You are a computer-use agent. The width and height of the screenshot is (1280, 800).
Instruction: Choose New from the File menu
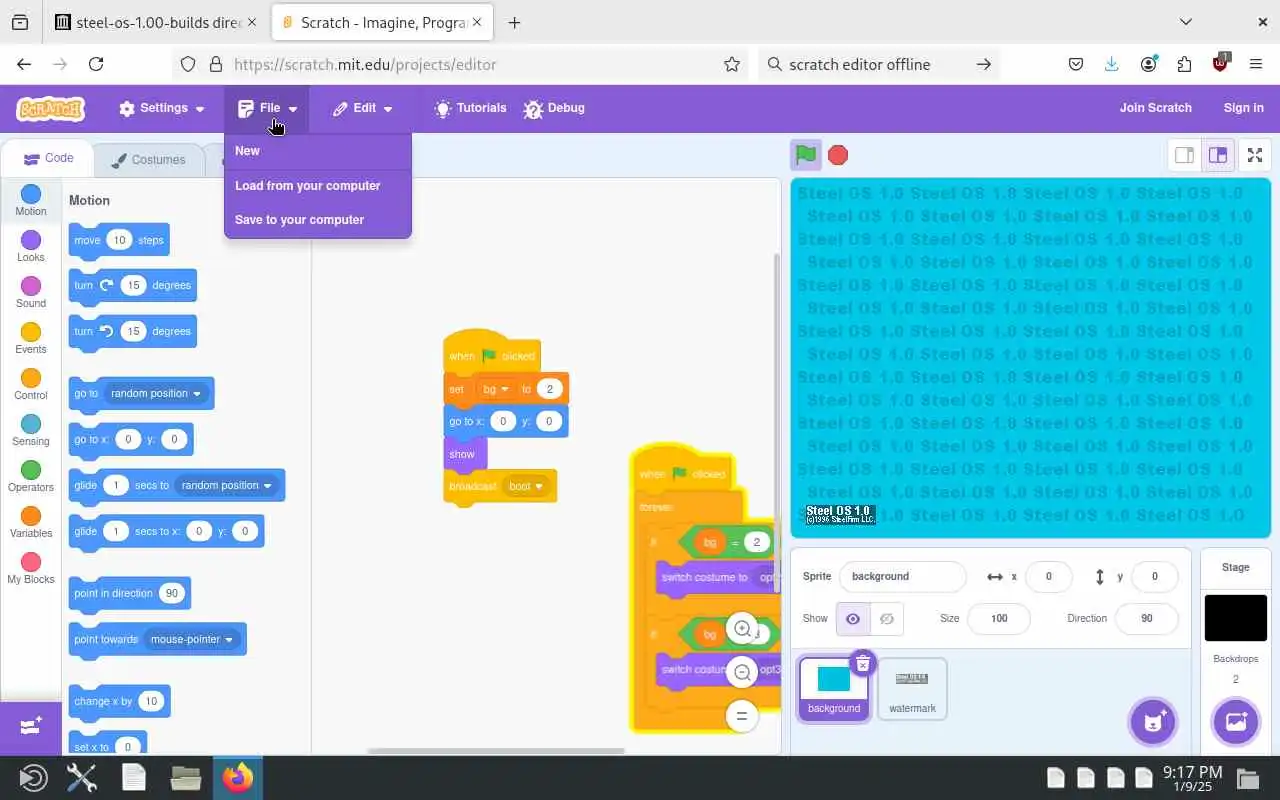coord(318,151)
